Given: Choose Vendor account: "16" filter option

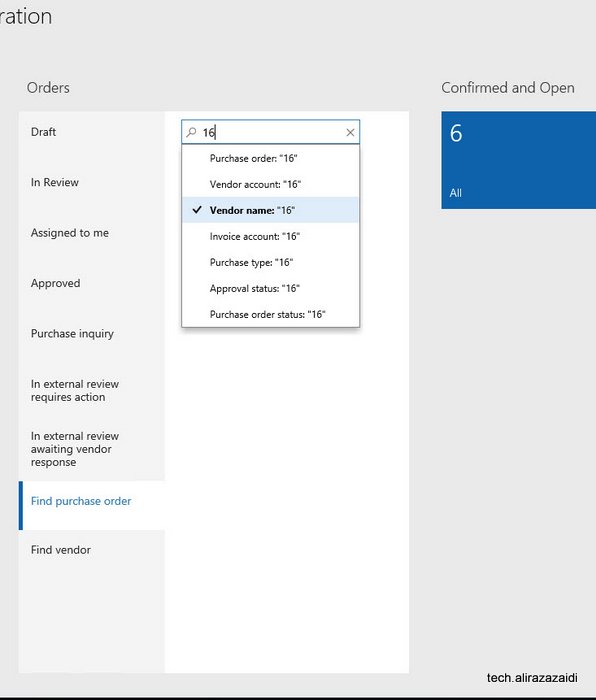Looking at the screenshot, I should 270,184.
